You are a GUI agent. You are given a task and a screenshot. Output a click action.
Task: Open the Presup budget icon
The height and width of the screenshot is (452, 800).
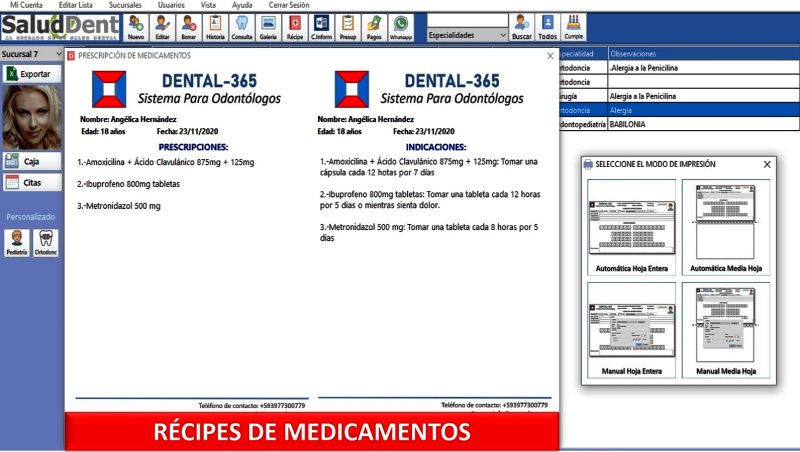(348, 28)
